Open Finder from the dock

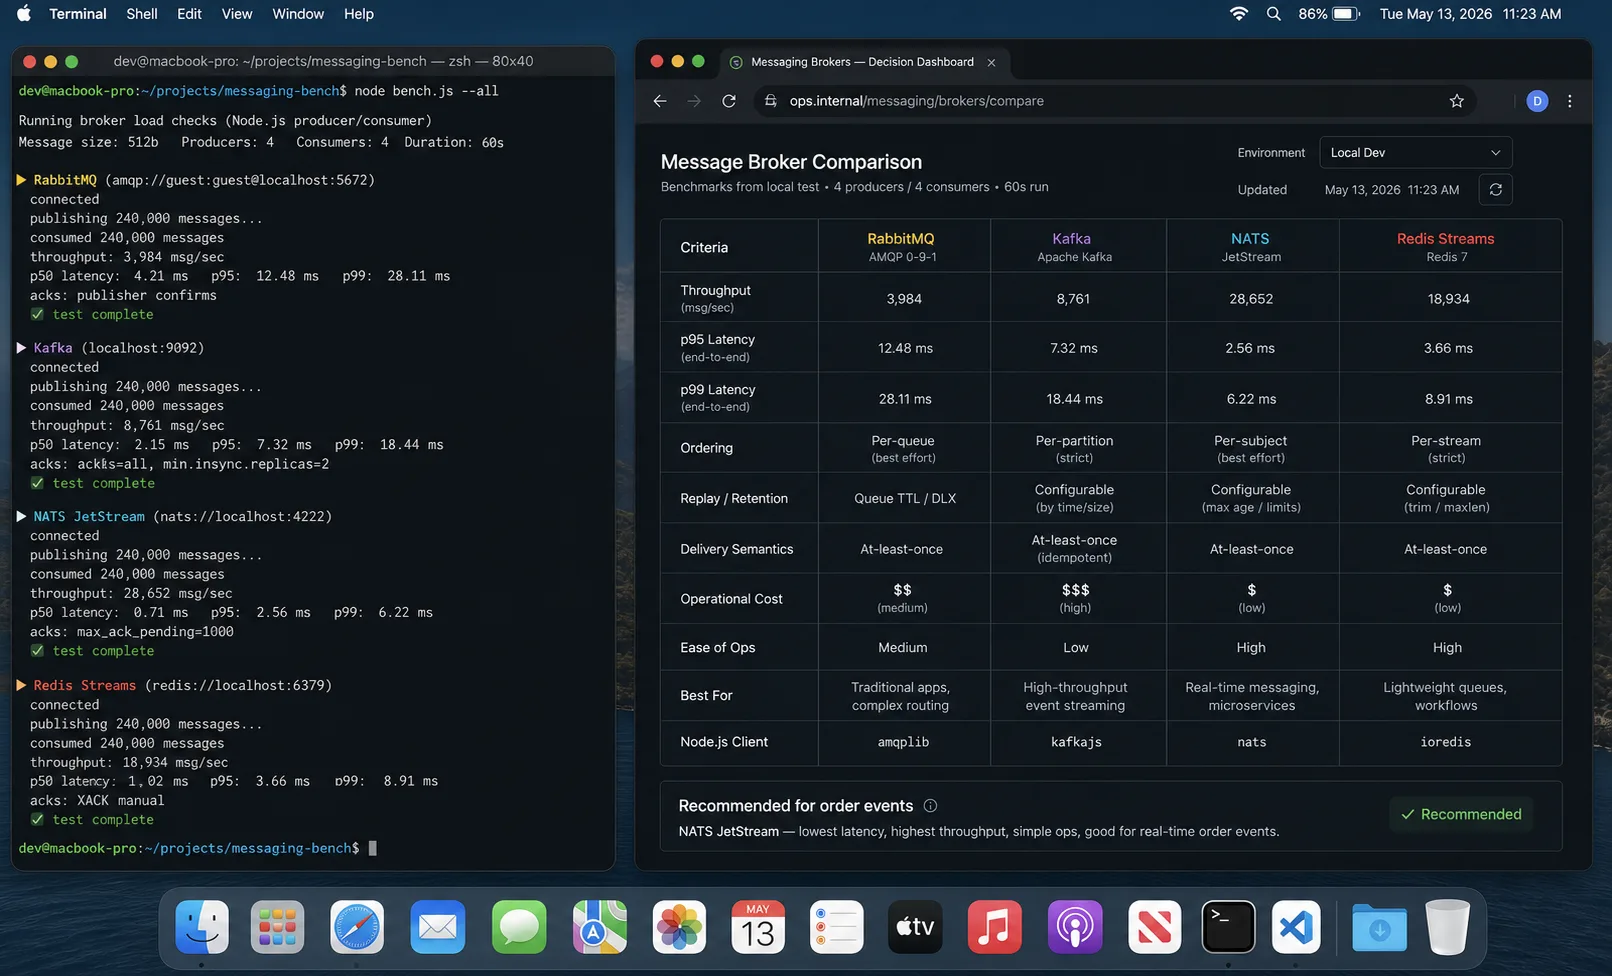201,926
